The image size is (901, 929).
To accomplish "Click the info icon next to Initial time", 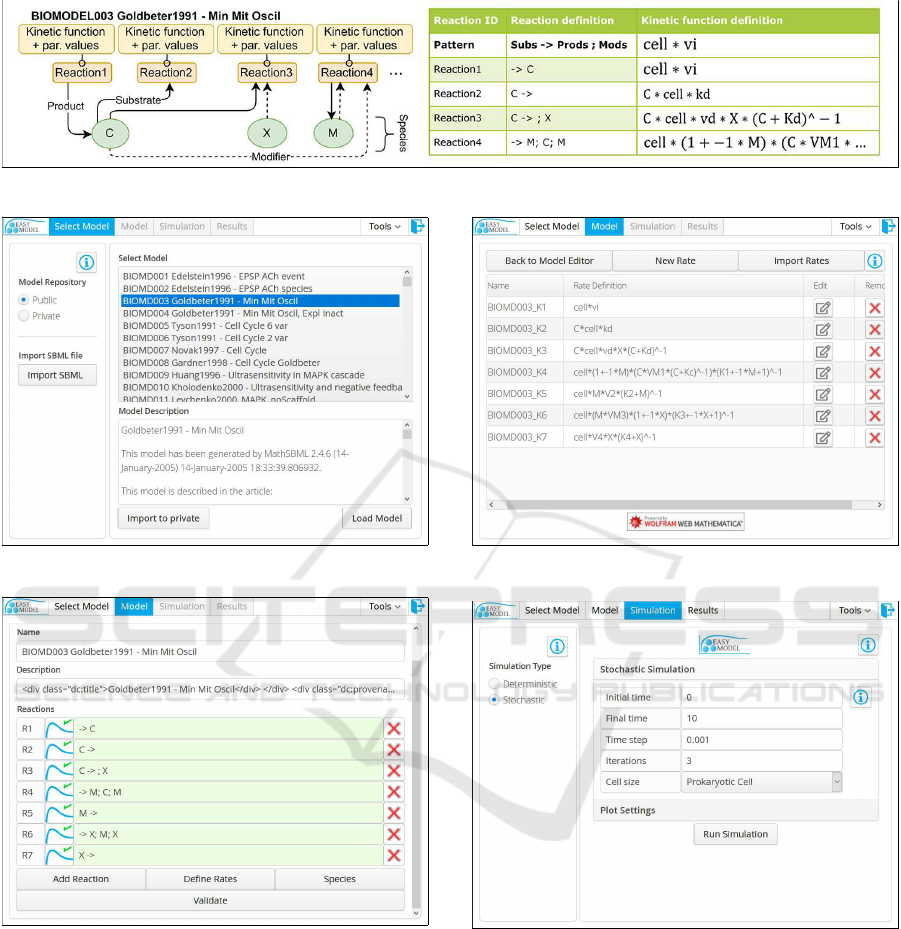I will pos(860,697).
